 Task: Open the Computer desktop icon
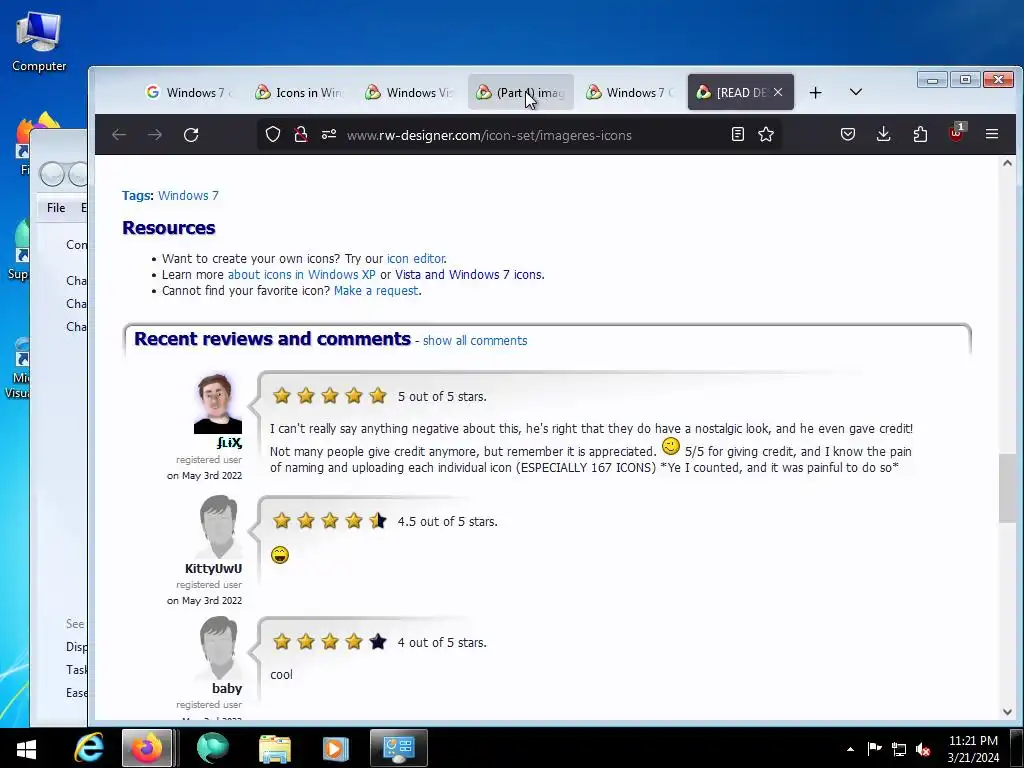[39, 41]
